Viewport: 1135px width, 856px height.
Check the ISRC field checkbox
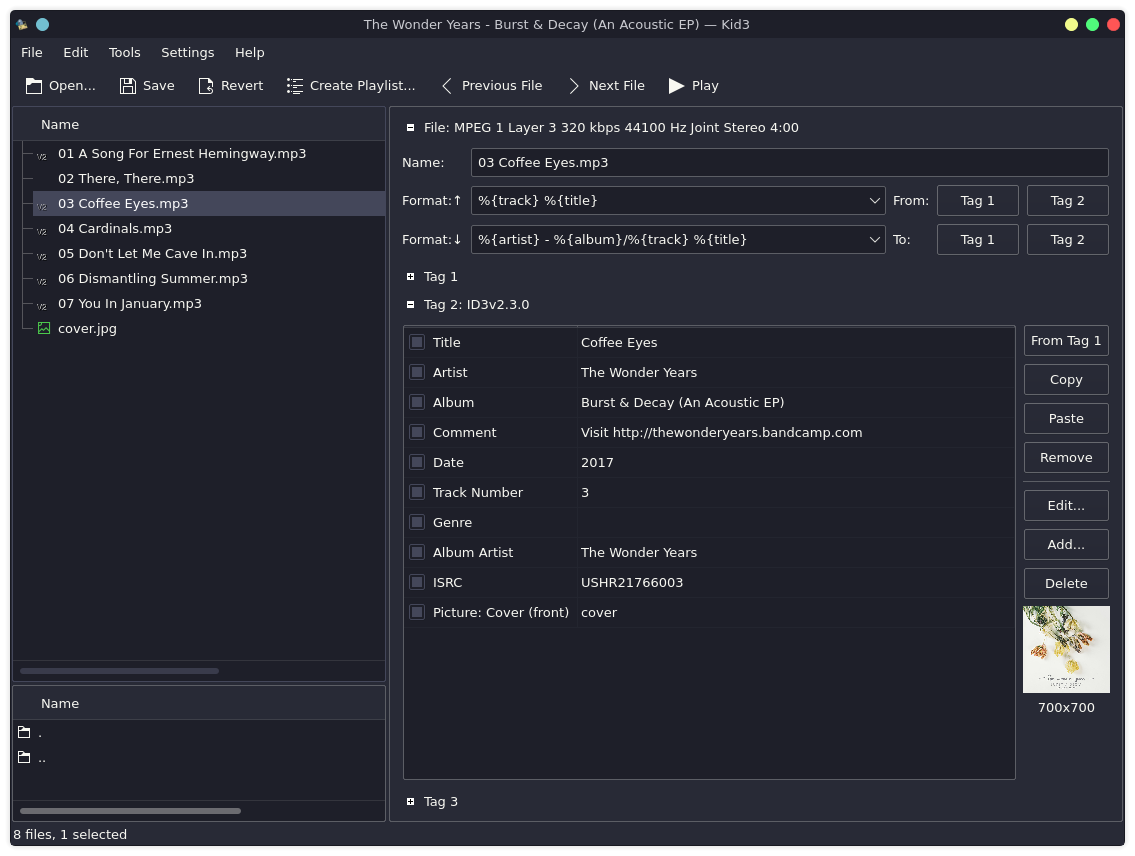click(417, 582)
